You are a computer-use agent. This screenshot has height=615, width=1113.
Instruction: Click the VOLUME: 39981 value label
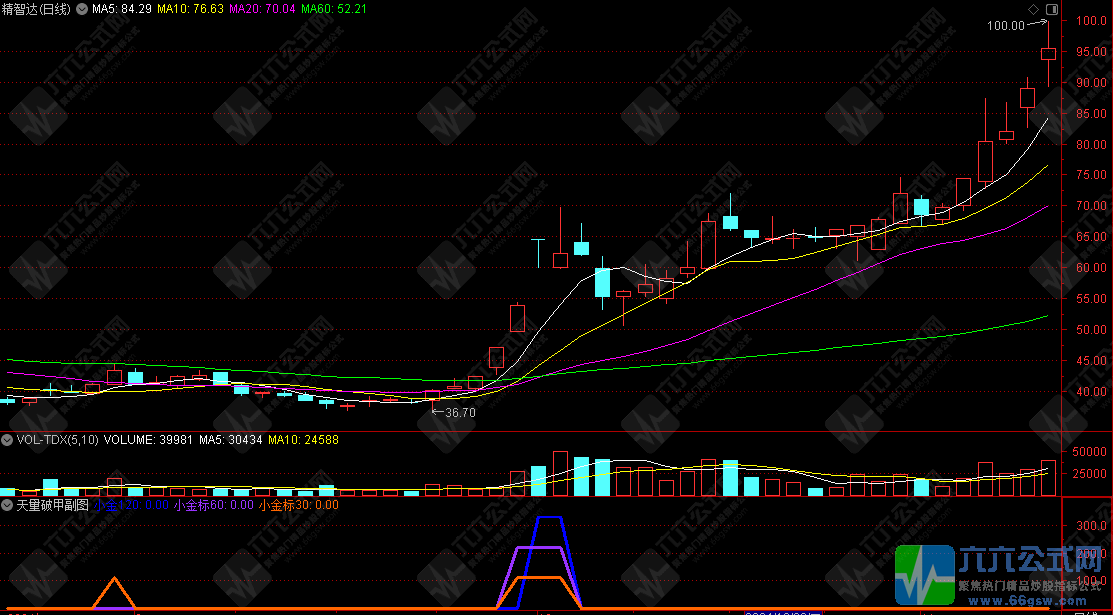(x=148, y=439)
